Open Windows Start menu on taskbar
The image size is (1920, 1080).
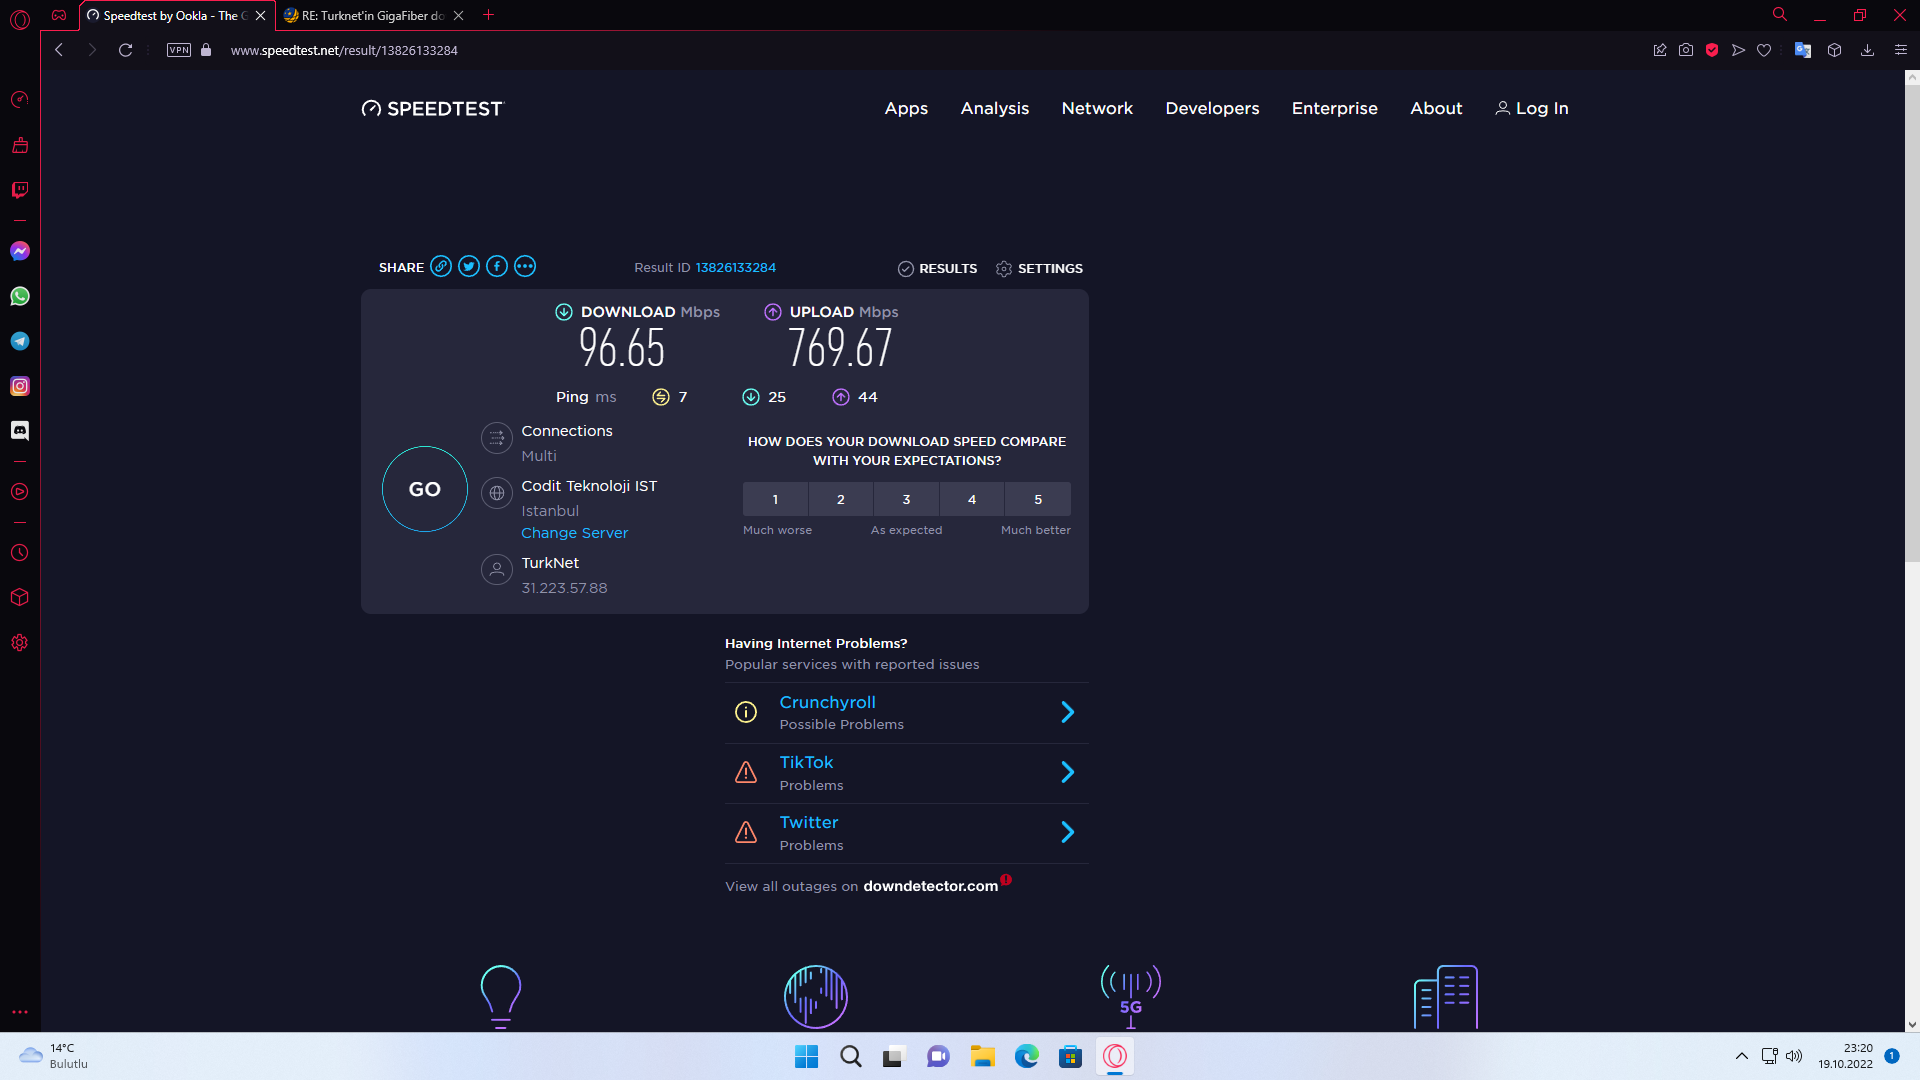click(x=806, y=1056)
